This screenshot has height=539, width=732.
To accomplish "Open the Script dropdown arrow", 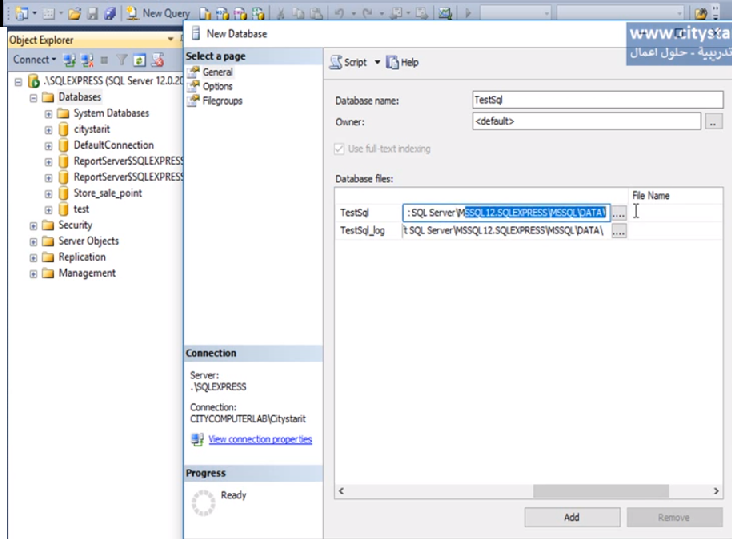I will coord(377,62).
